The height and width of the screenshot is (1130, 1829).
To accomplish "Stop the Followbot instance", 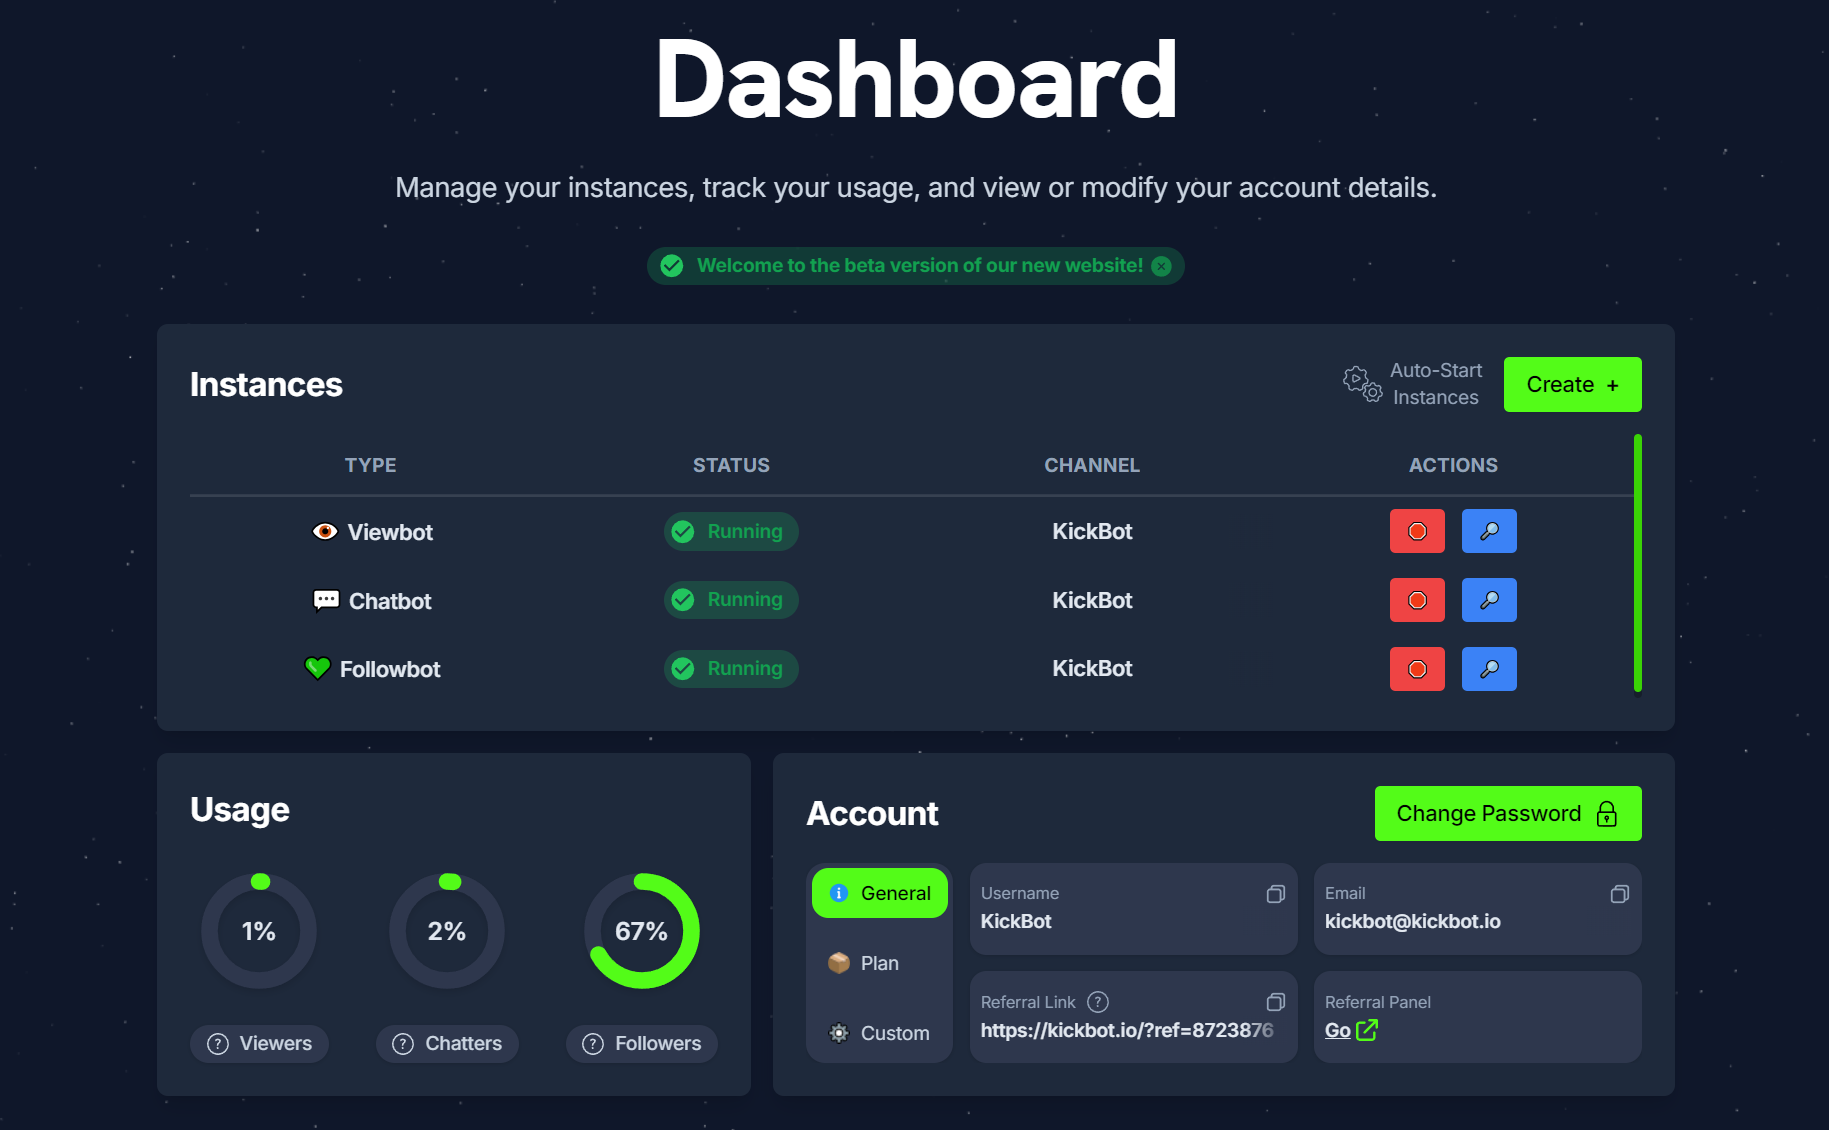I will pos(1417,669).
